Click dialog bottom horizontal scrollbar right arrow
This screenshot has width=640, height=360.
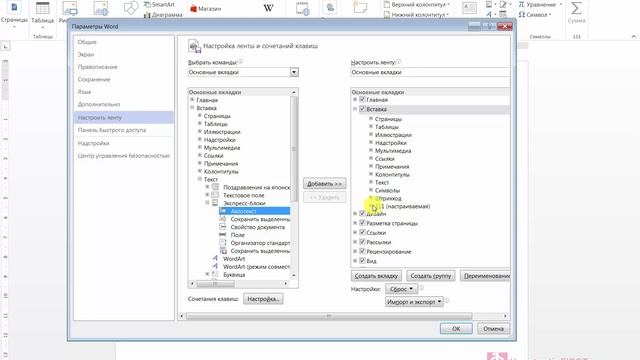tap(505, 316)
